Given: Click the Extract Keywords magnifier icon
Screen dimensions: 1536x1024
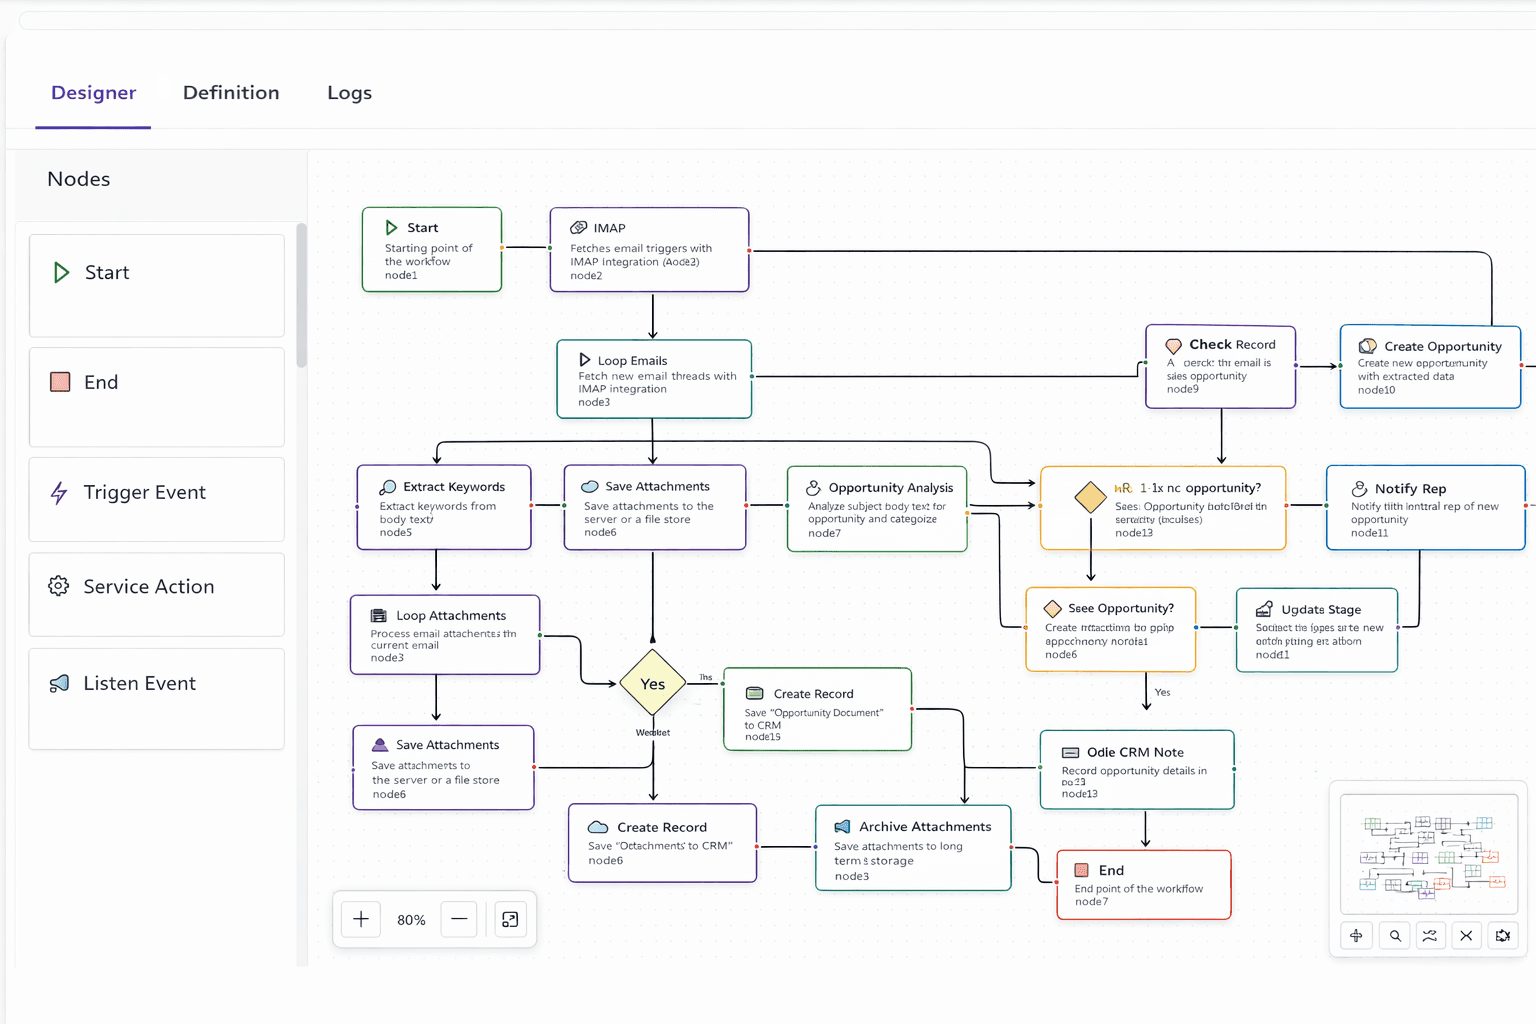Looking at the screenshot, I should [388, 487].
